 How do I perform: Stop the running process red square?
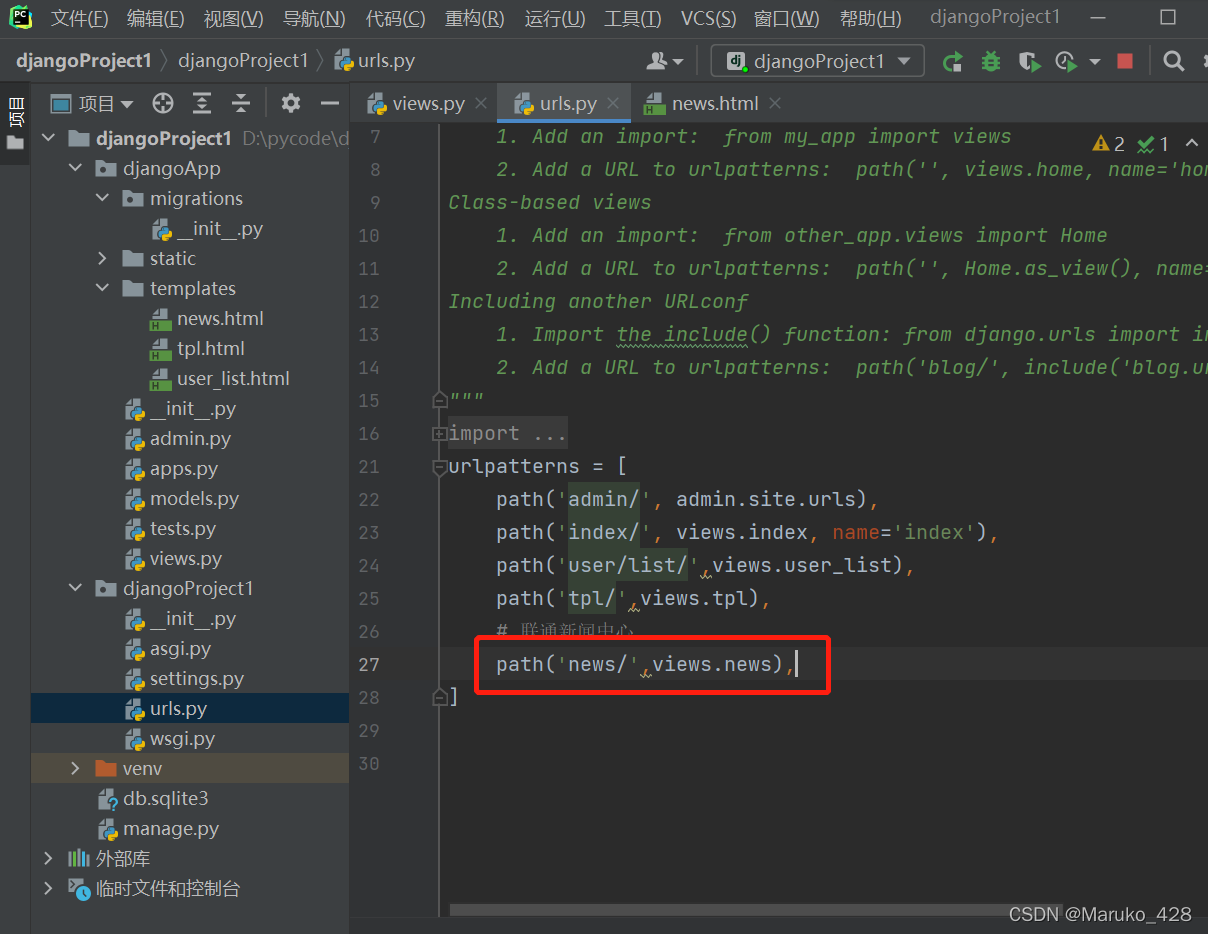1125,61
